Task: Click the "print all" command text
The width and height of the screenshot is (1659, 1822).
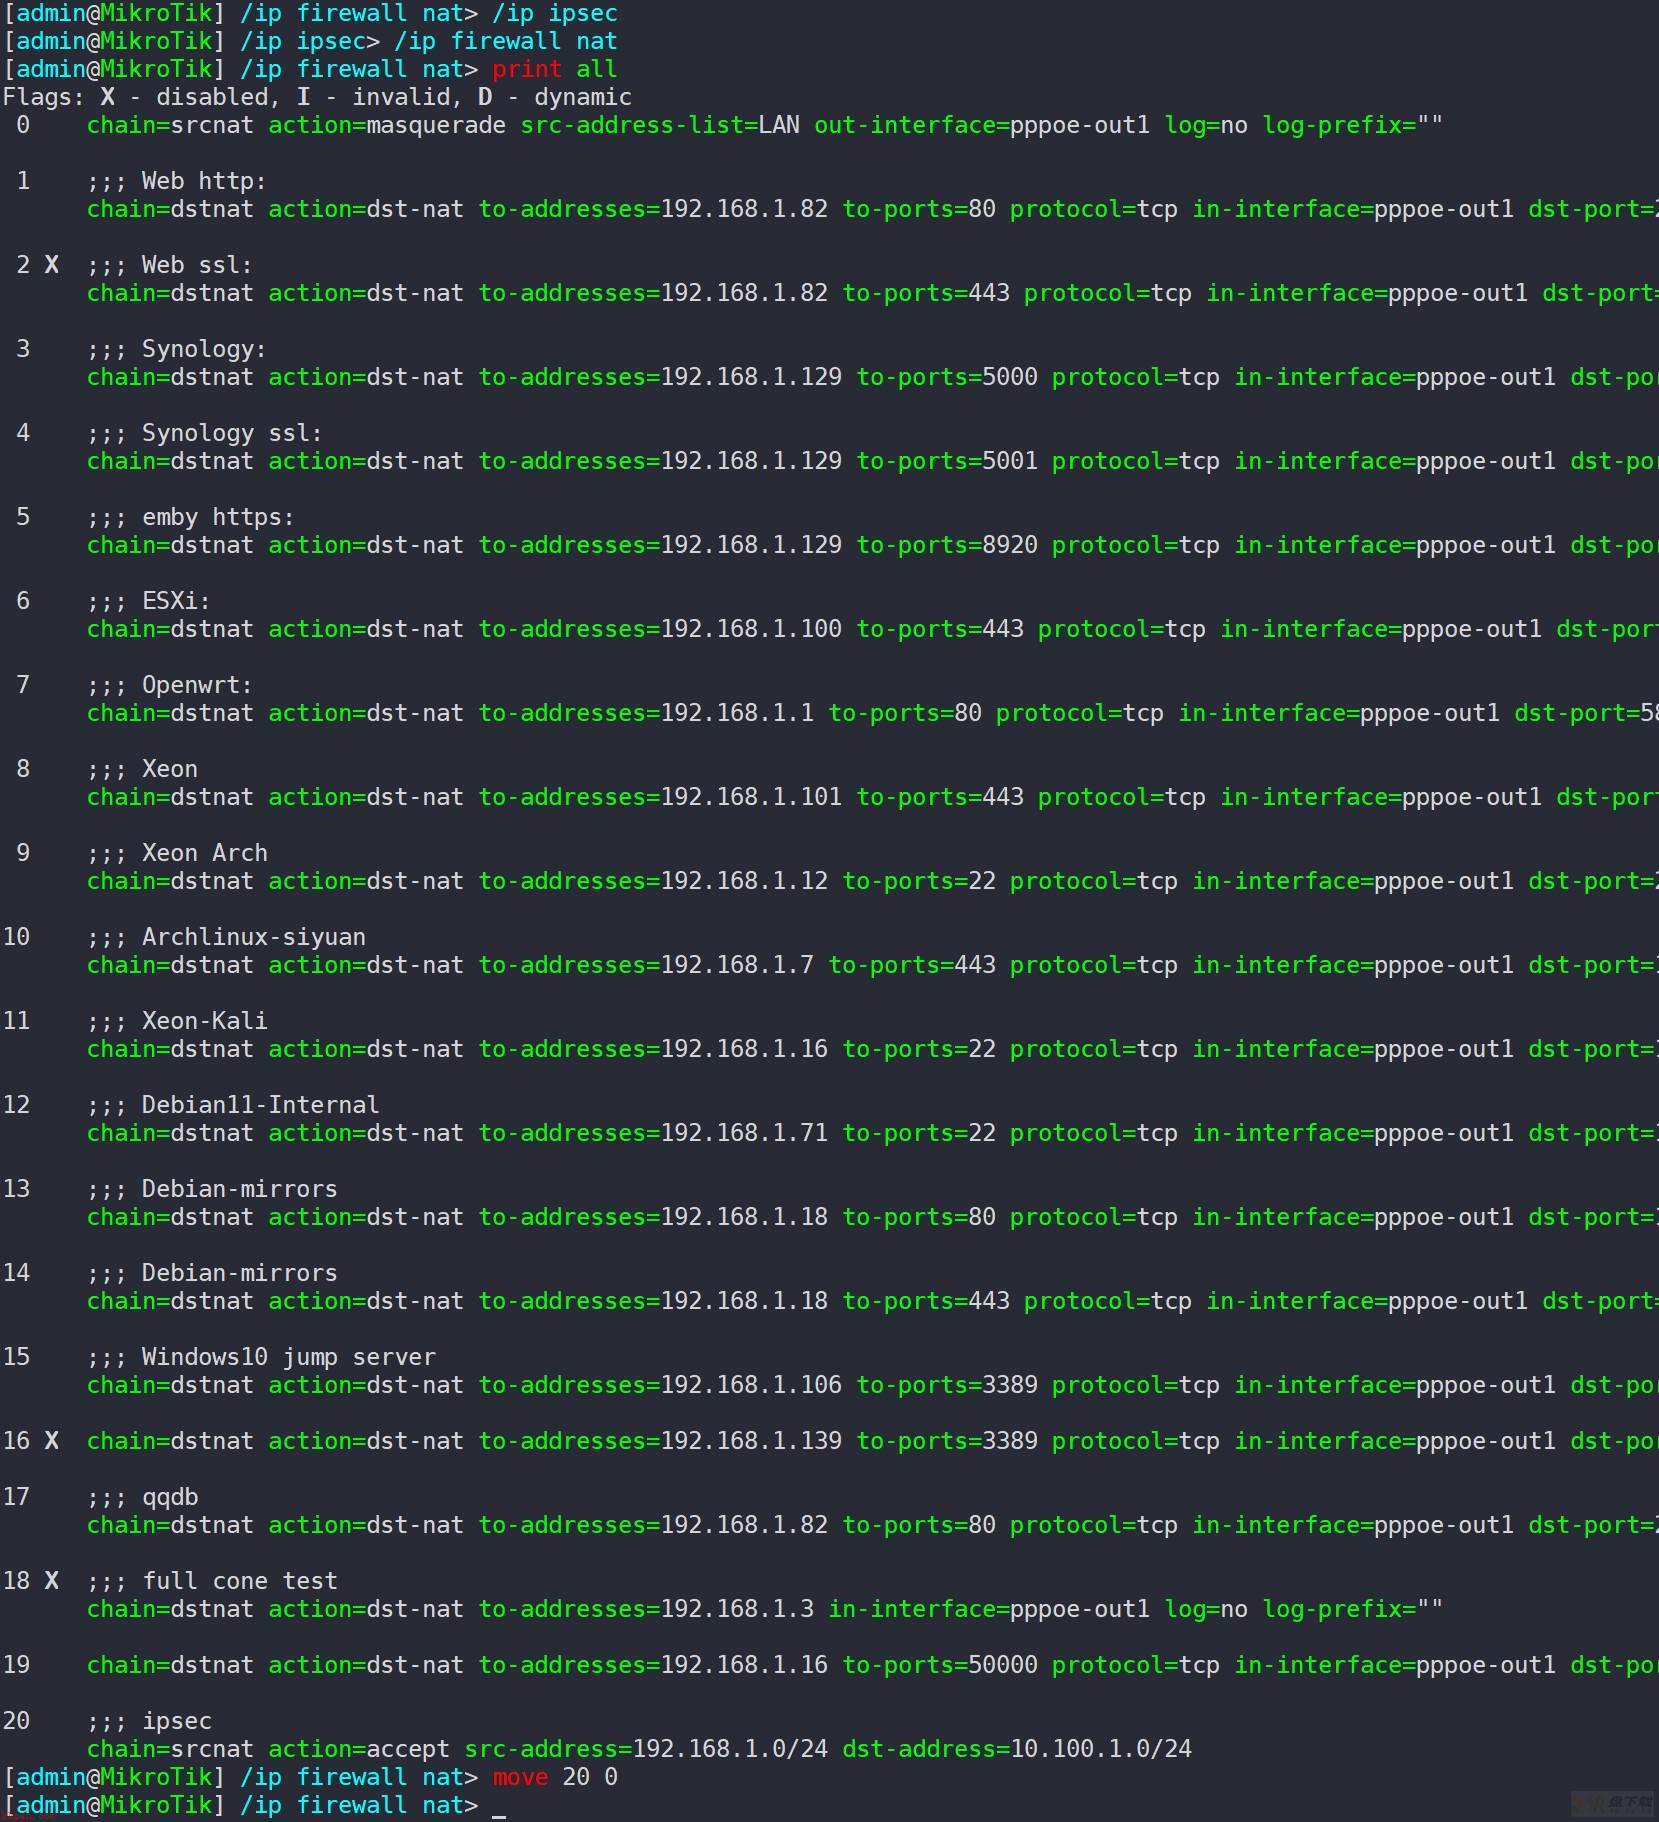Action: point(555,69)
